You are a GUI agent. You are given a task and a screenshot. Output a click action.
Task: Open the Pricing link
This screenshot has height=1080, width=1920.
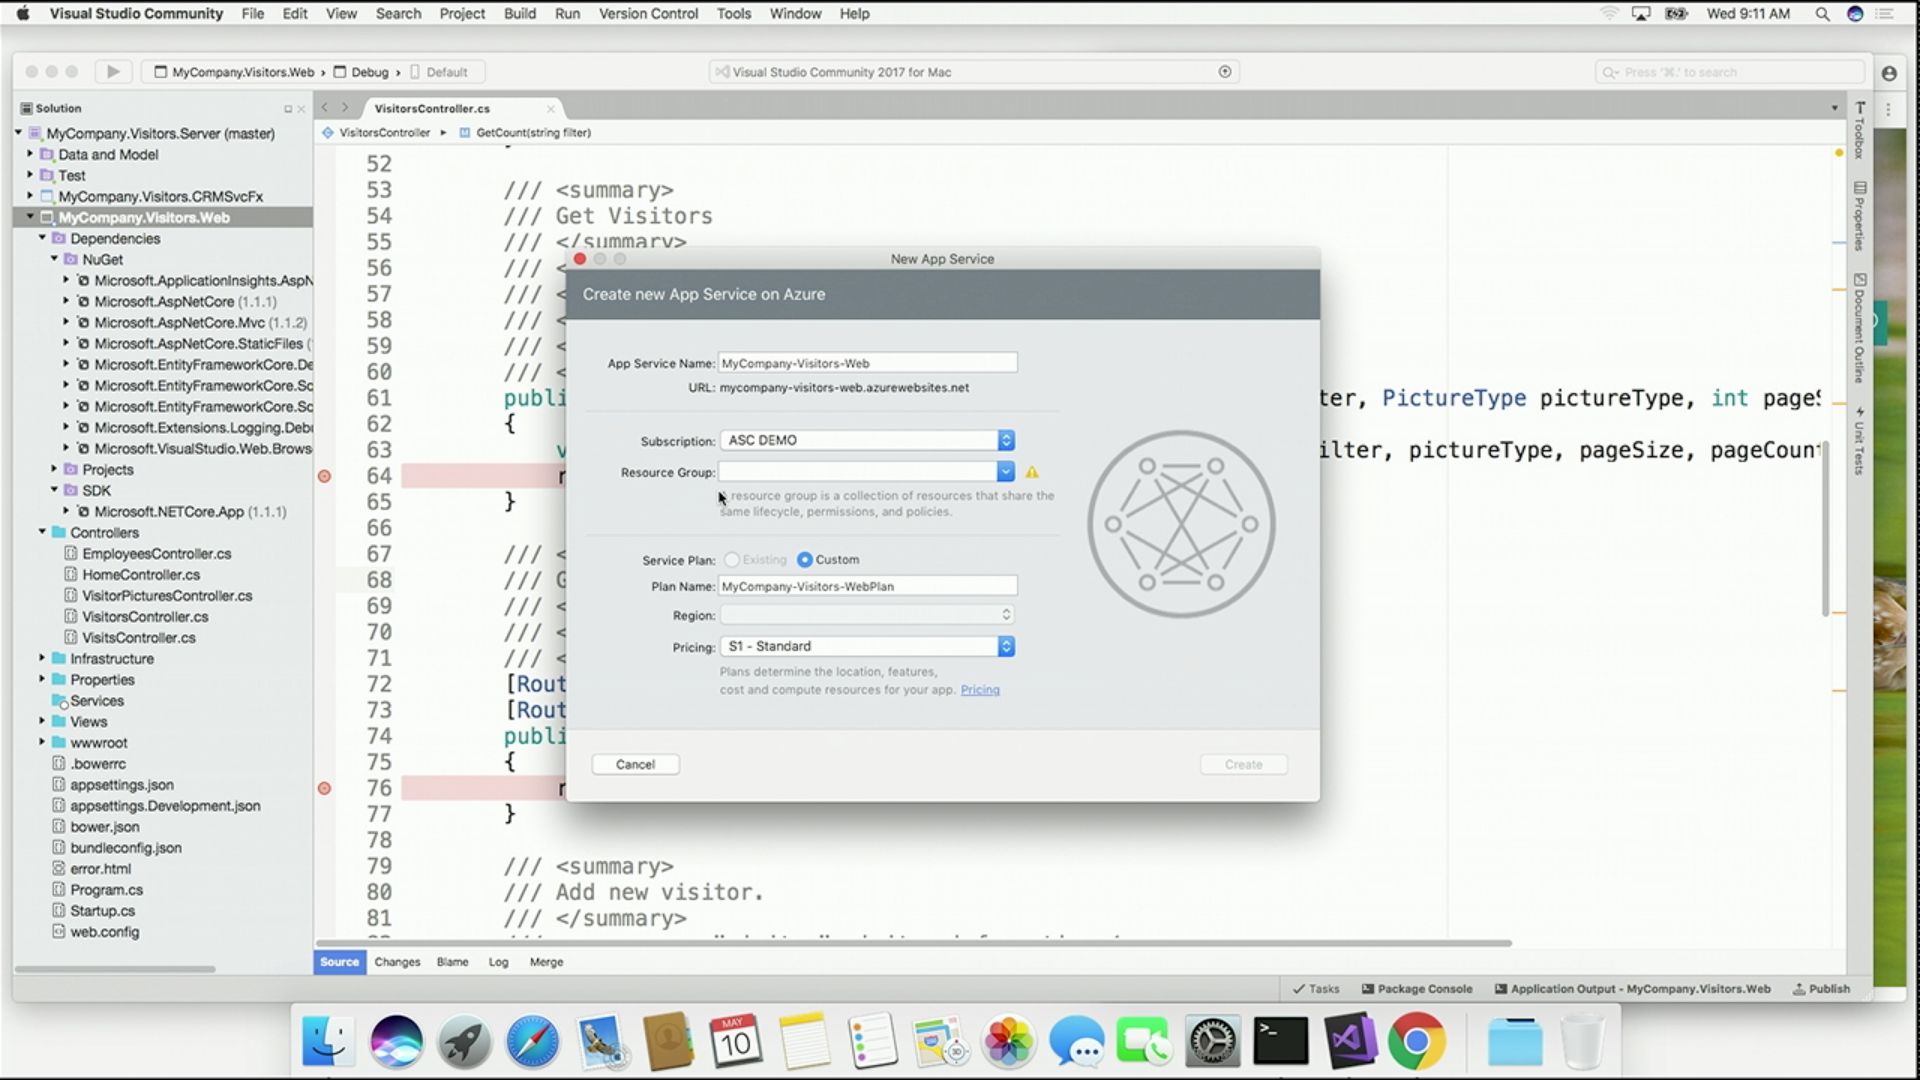click(979, 690)
